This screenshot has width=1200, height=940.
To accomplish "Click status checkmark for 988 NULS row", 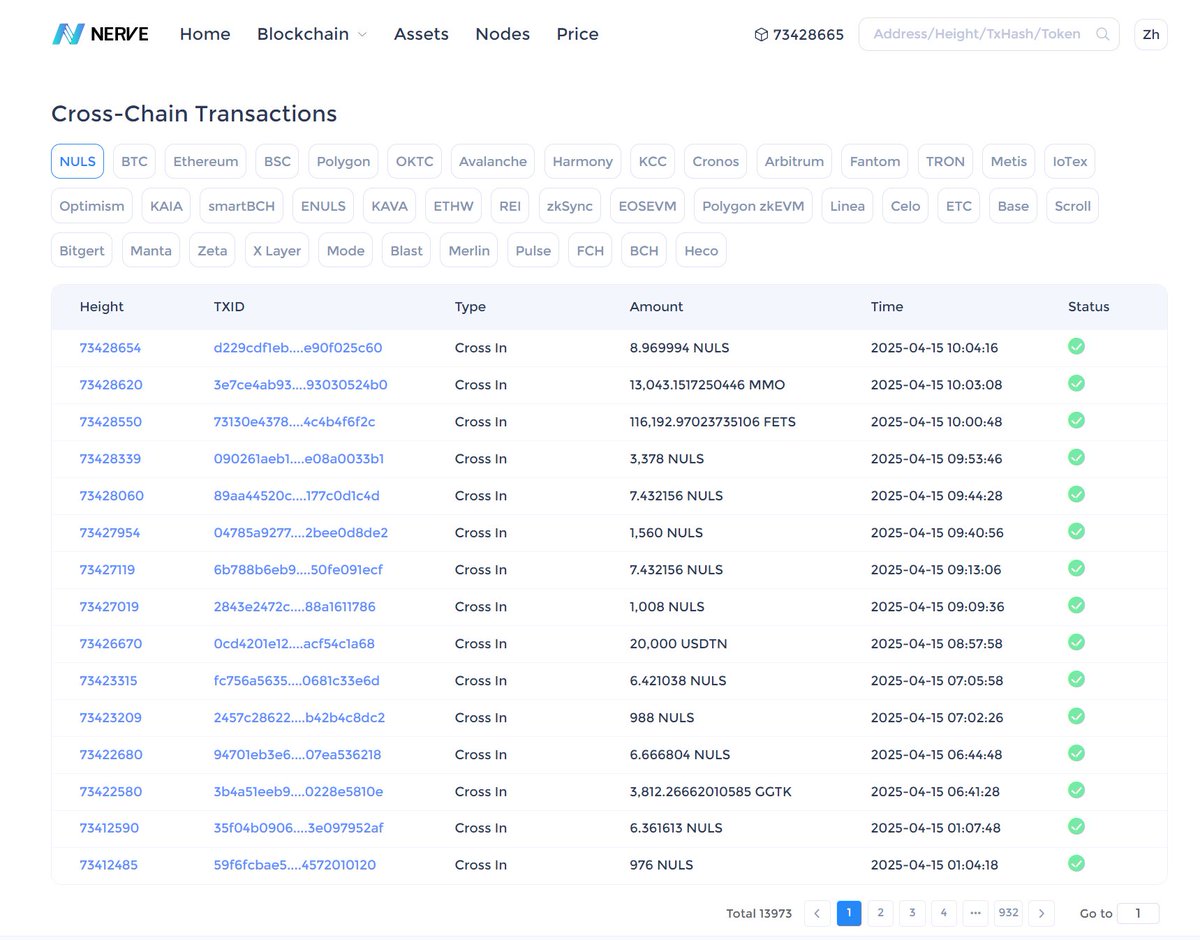I will tap(1076, 717).
